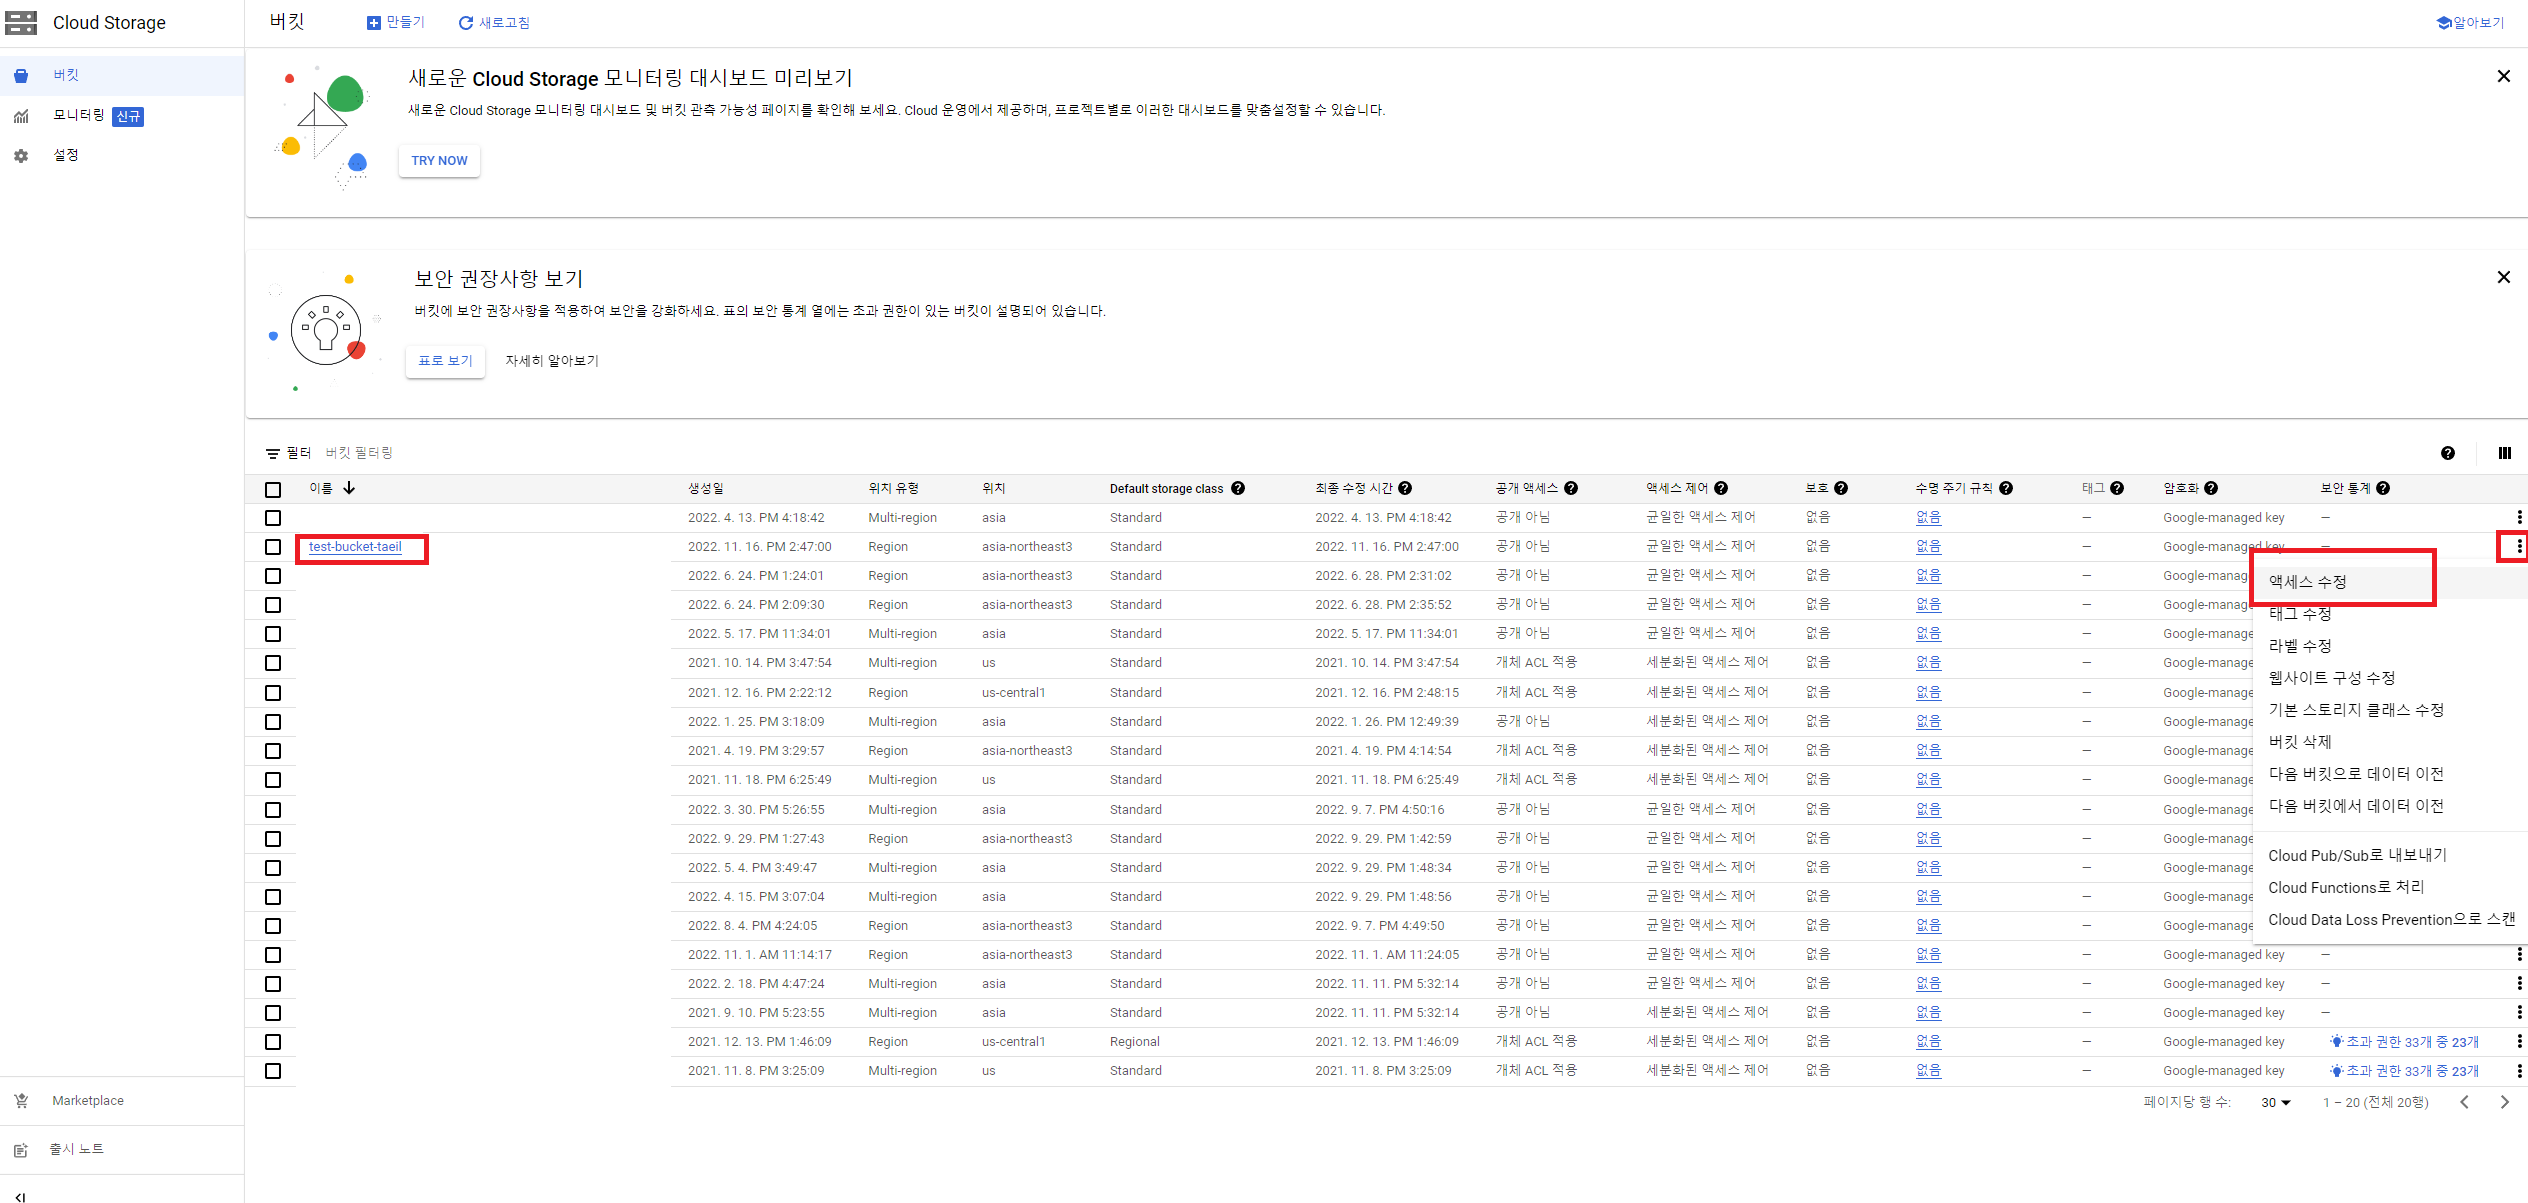Image resolution: width=2528 pixels, height=1203 pixels.
Task: Open the 알아보기 learn panel
Action: [x=2470, y=22]
